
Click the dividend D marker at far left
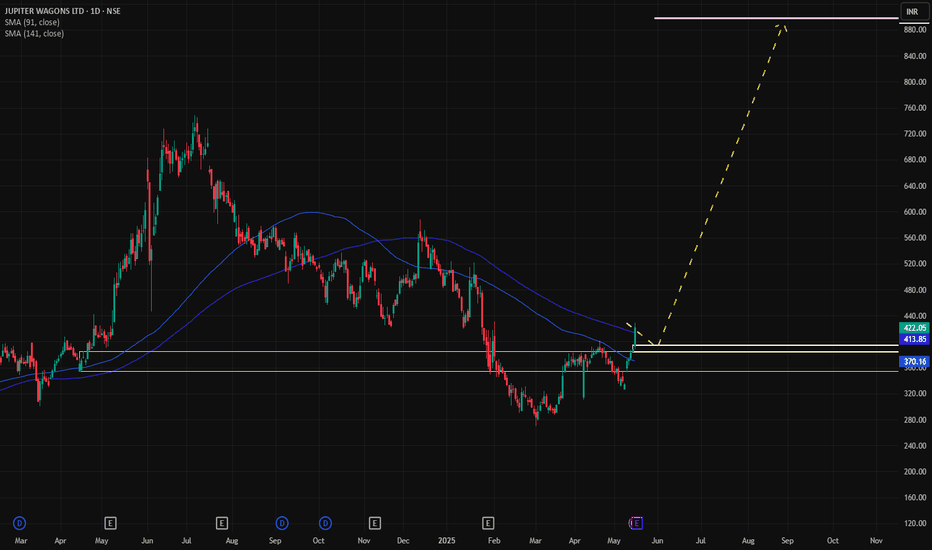[20, 523]
